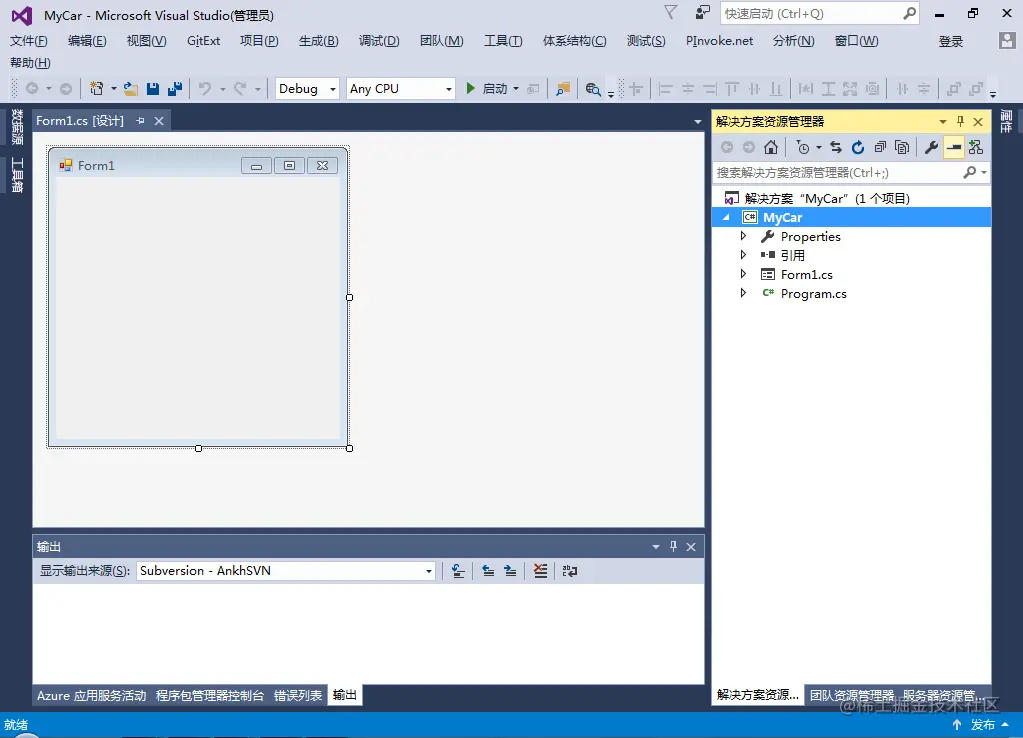Viewport: 1023px width, 738px height.
Task: Open the New Project icon's dropdown arrow
Action: 114,89
